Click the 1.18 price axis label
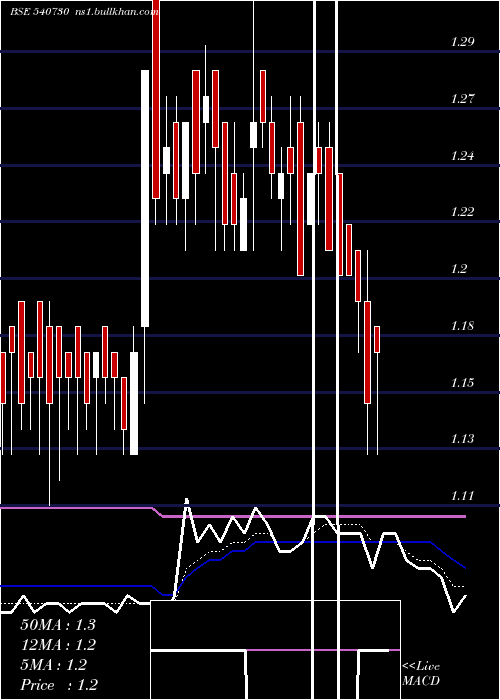This screenshot has height=700, width=500. click(462, 326)
